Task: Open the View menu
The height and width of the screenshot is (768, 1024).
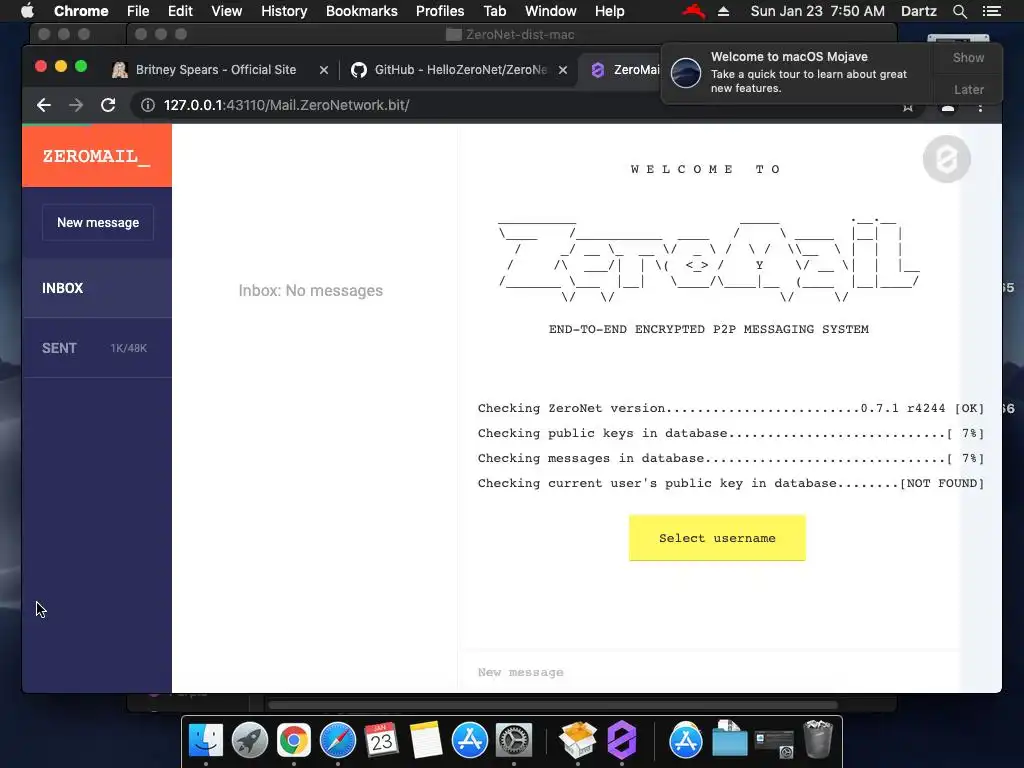Action: click(x=227, y=11)
